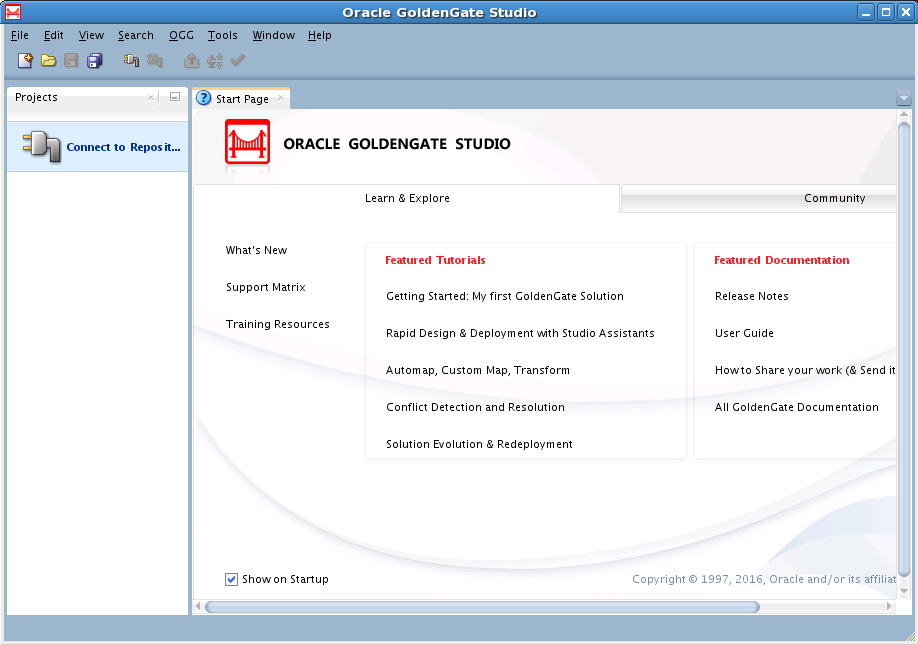Click the greyed checkmark validate toolbar icon
This screenshot has width=918, height=645.
(238, 60)
